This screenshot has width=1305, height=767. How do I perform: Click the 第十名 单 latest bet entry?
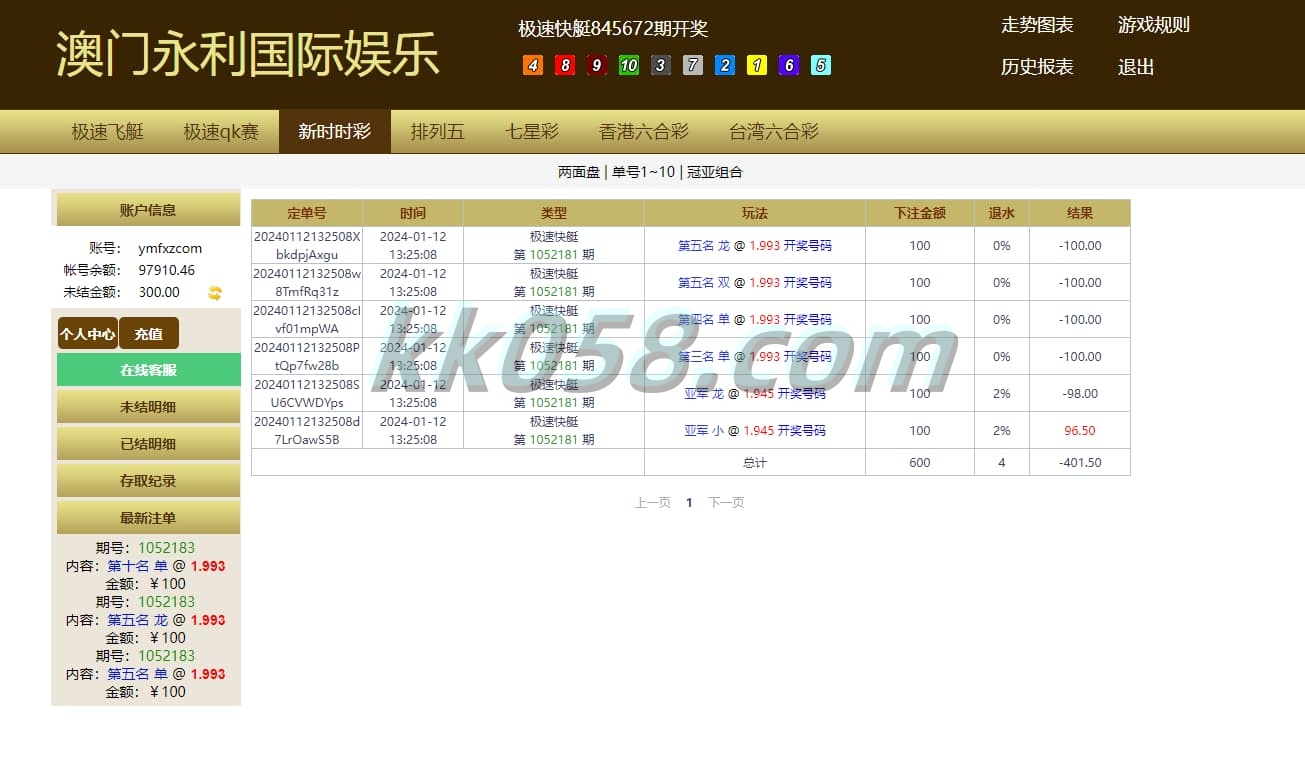tap(138, 566)
